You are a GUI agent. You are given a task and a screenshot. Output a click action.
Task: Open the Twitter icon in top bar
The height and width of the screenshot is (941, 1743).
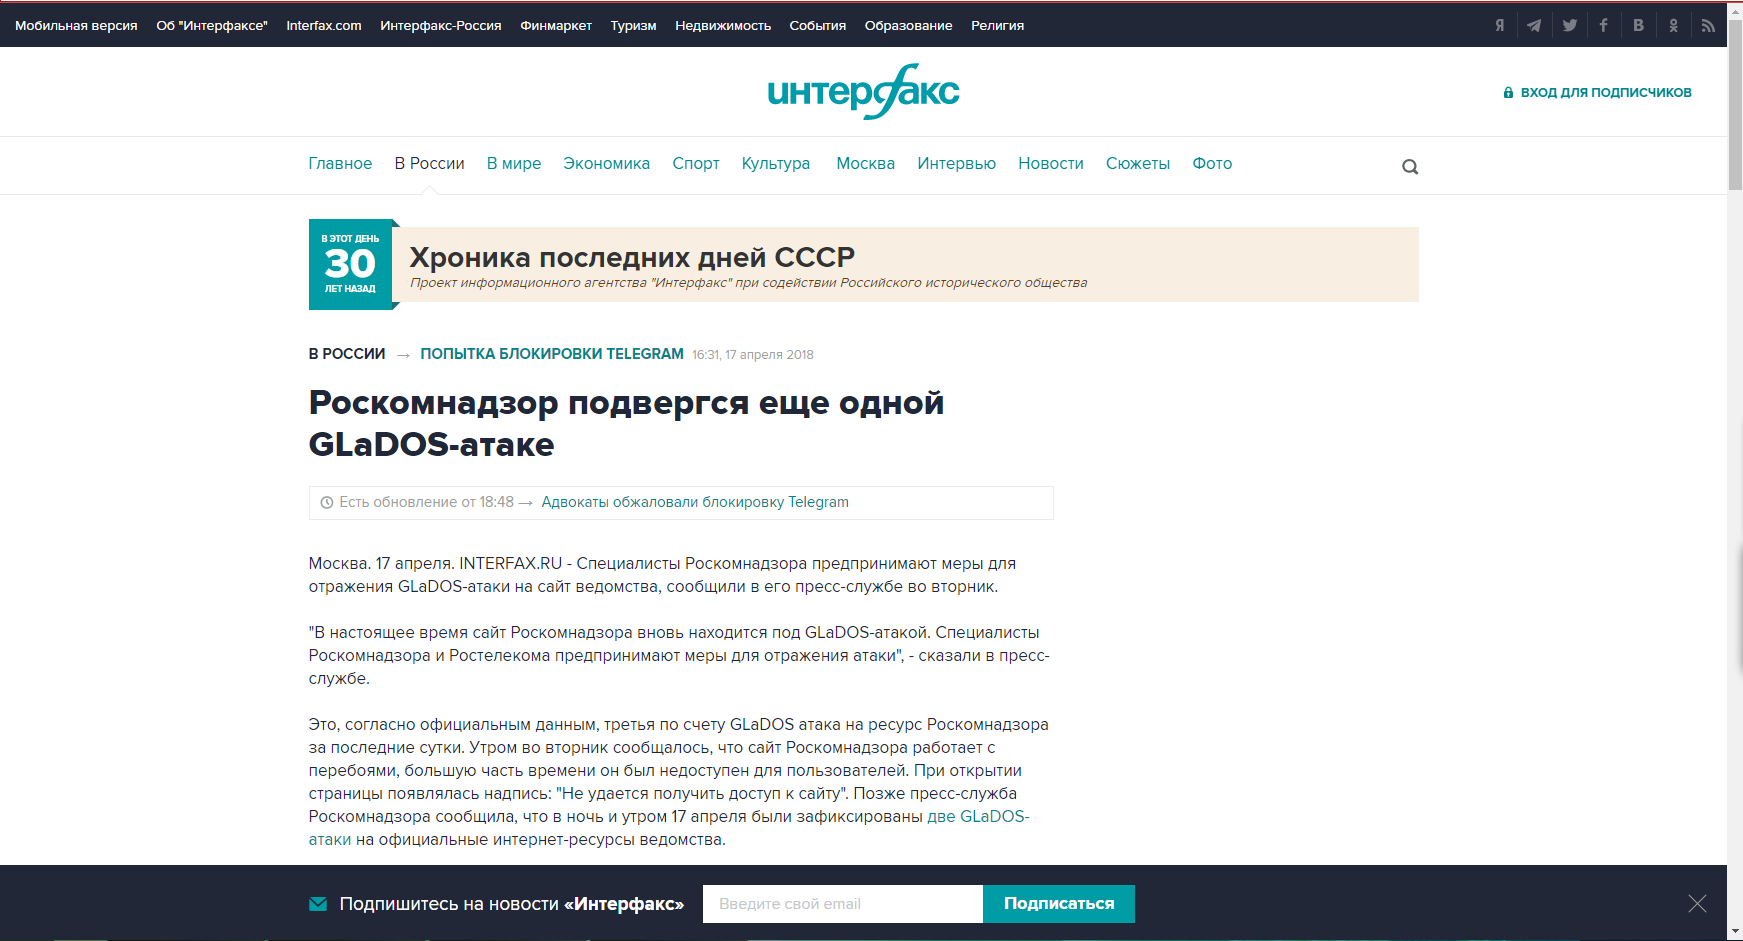pyautogui.click(x=1569, y=25)
